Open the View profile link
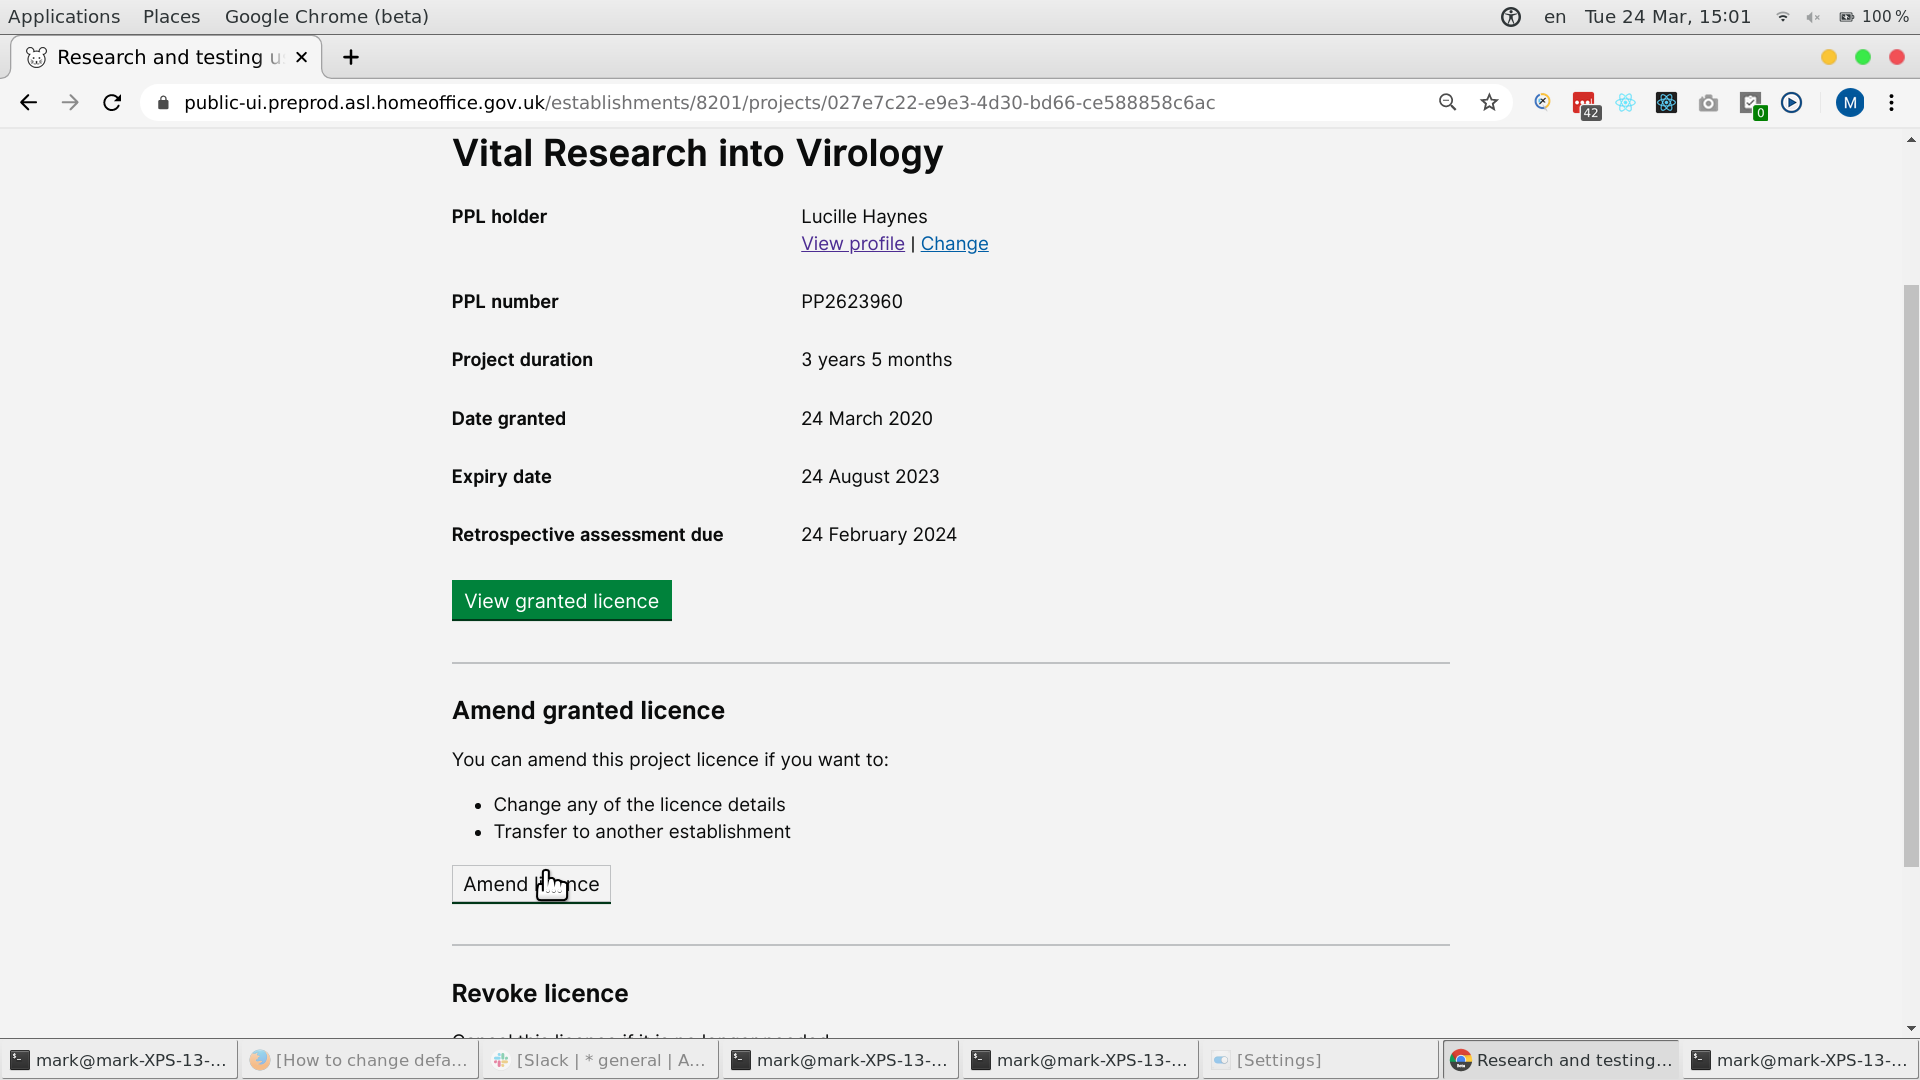This screenshot has width=1920, height=1080. 852,244
